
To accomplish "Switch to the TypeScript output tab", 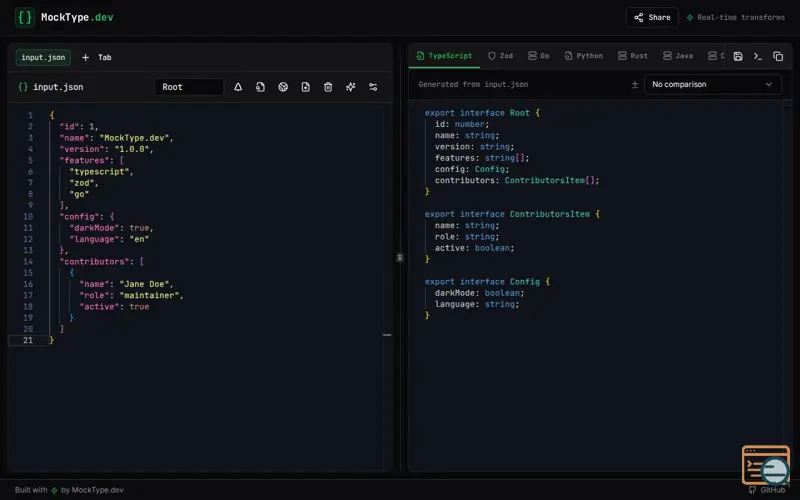I will [444, 56].
